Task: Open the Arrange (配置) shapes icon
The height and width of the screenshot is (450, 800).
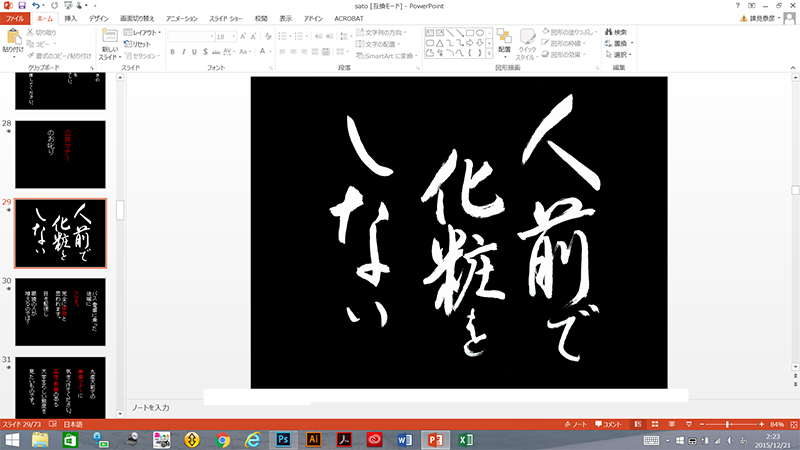Action: [x=504, y=40]
